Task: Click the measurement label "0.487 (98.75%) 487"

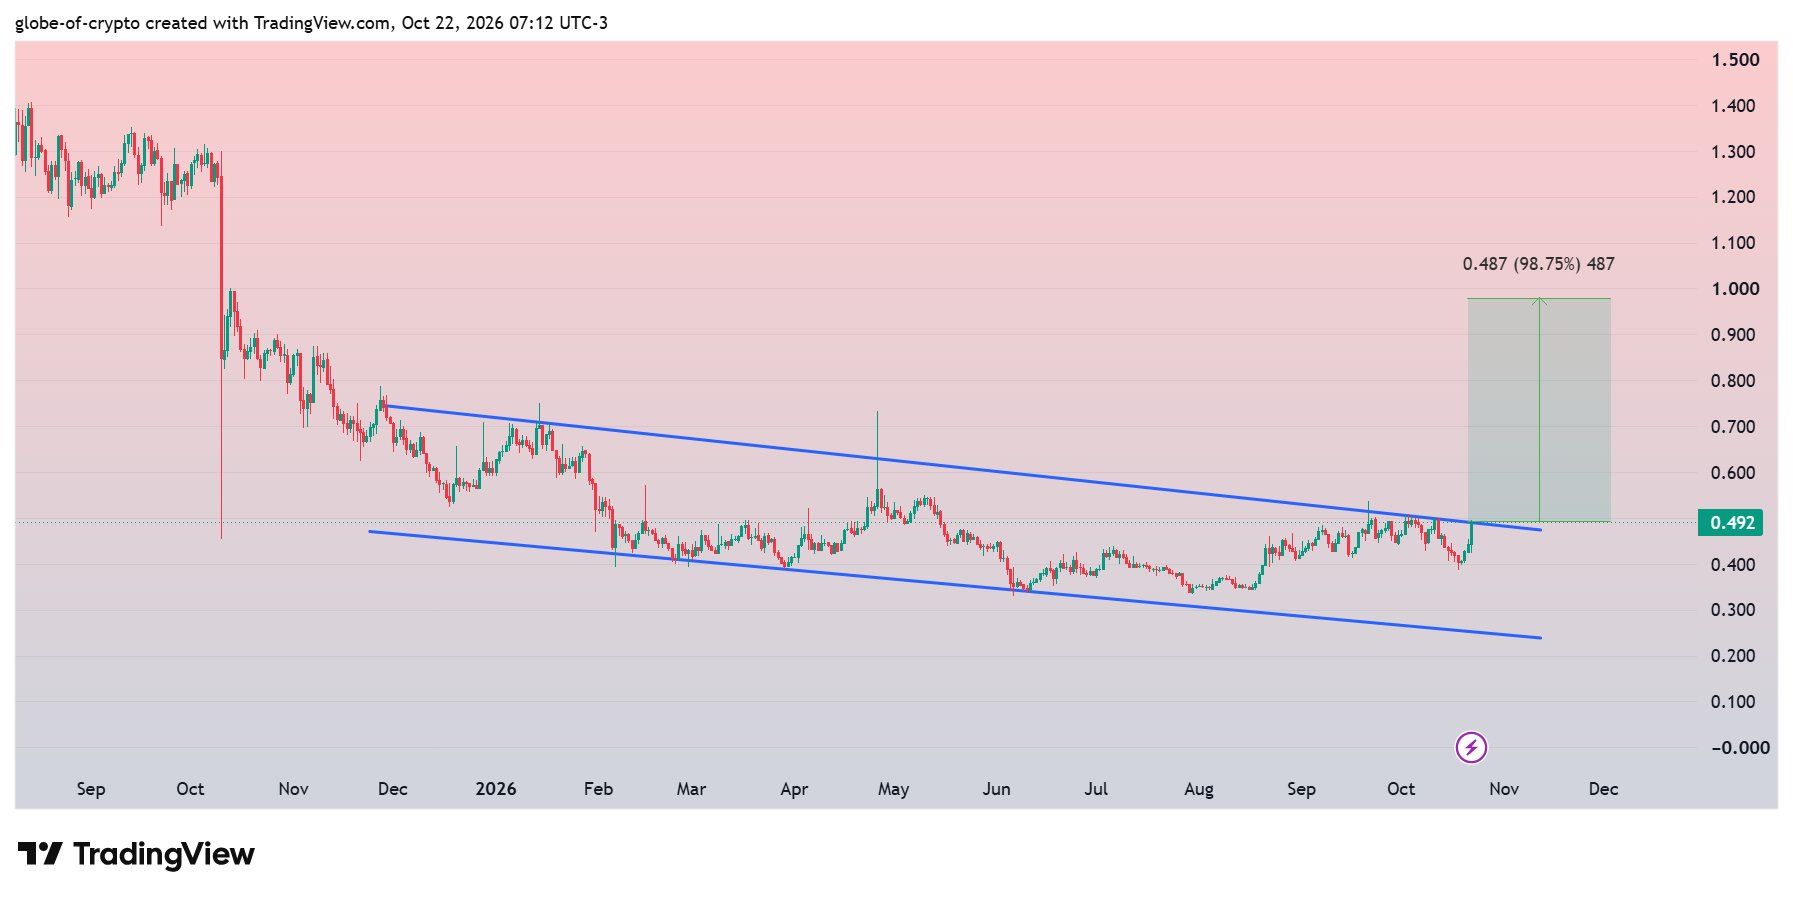Action: [1538, 264]
